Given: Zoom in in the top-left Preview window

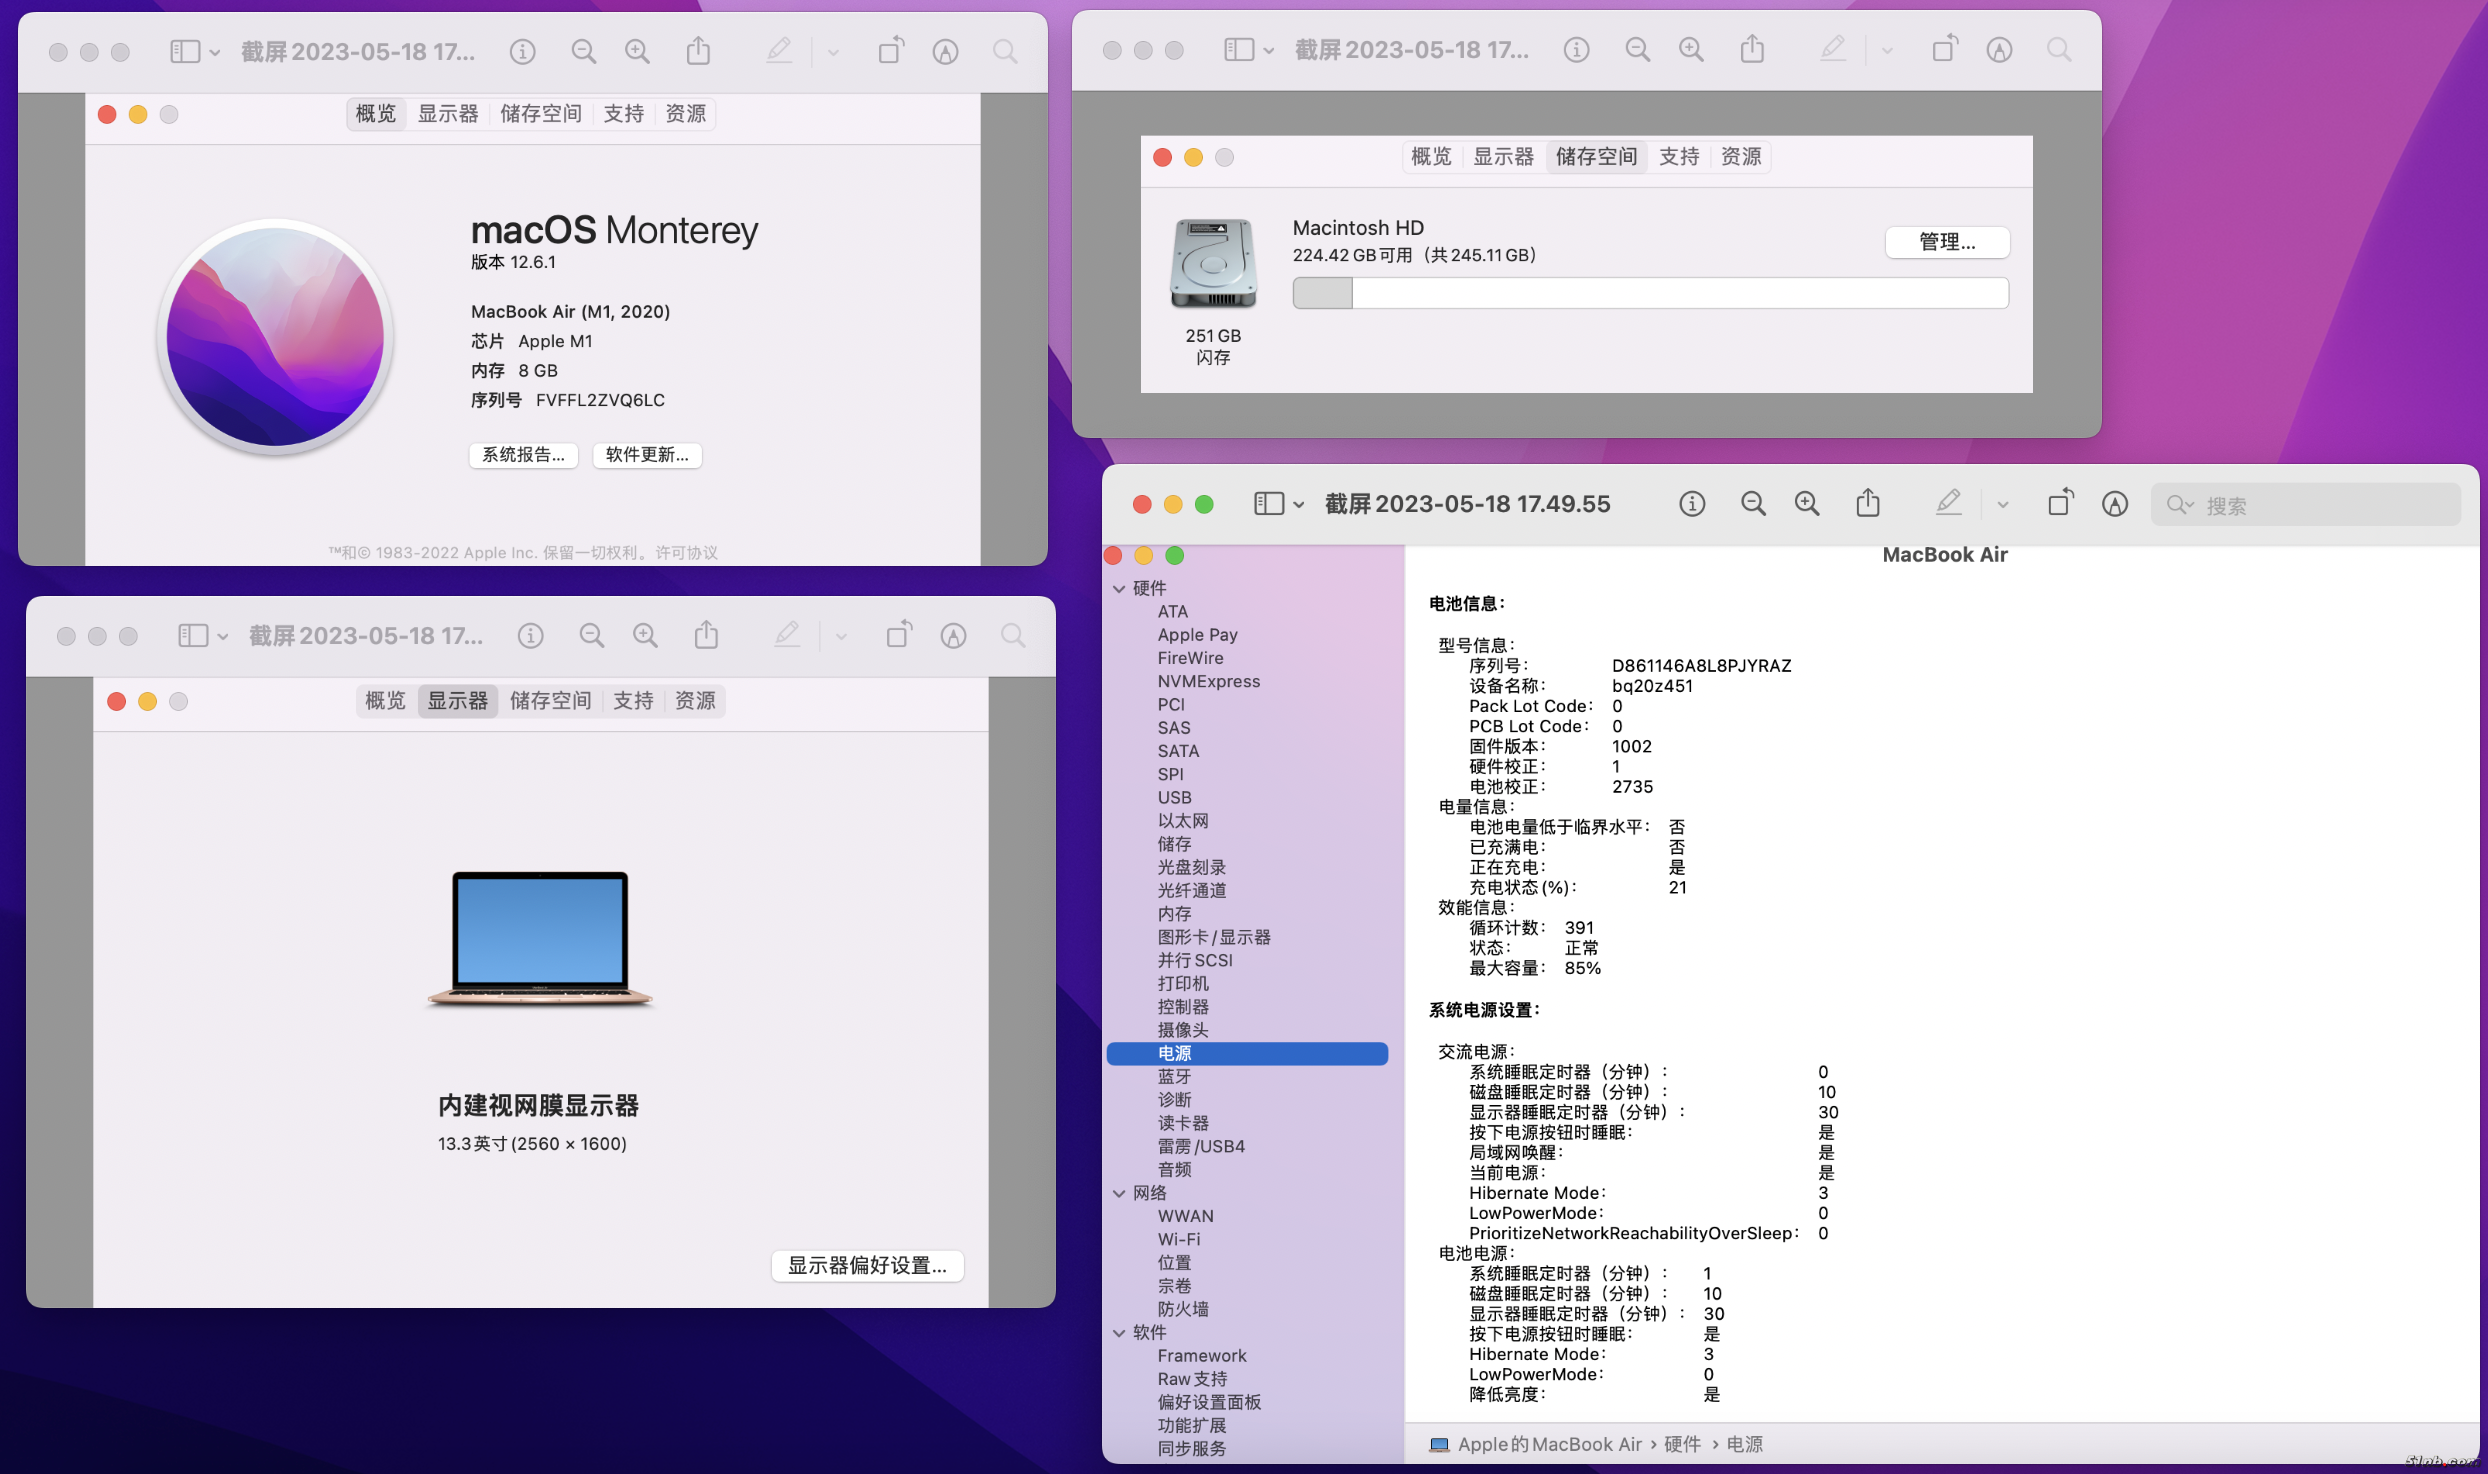Looking at the screenshot, I should tap(637, 52).
